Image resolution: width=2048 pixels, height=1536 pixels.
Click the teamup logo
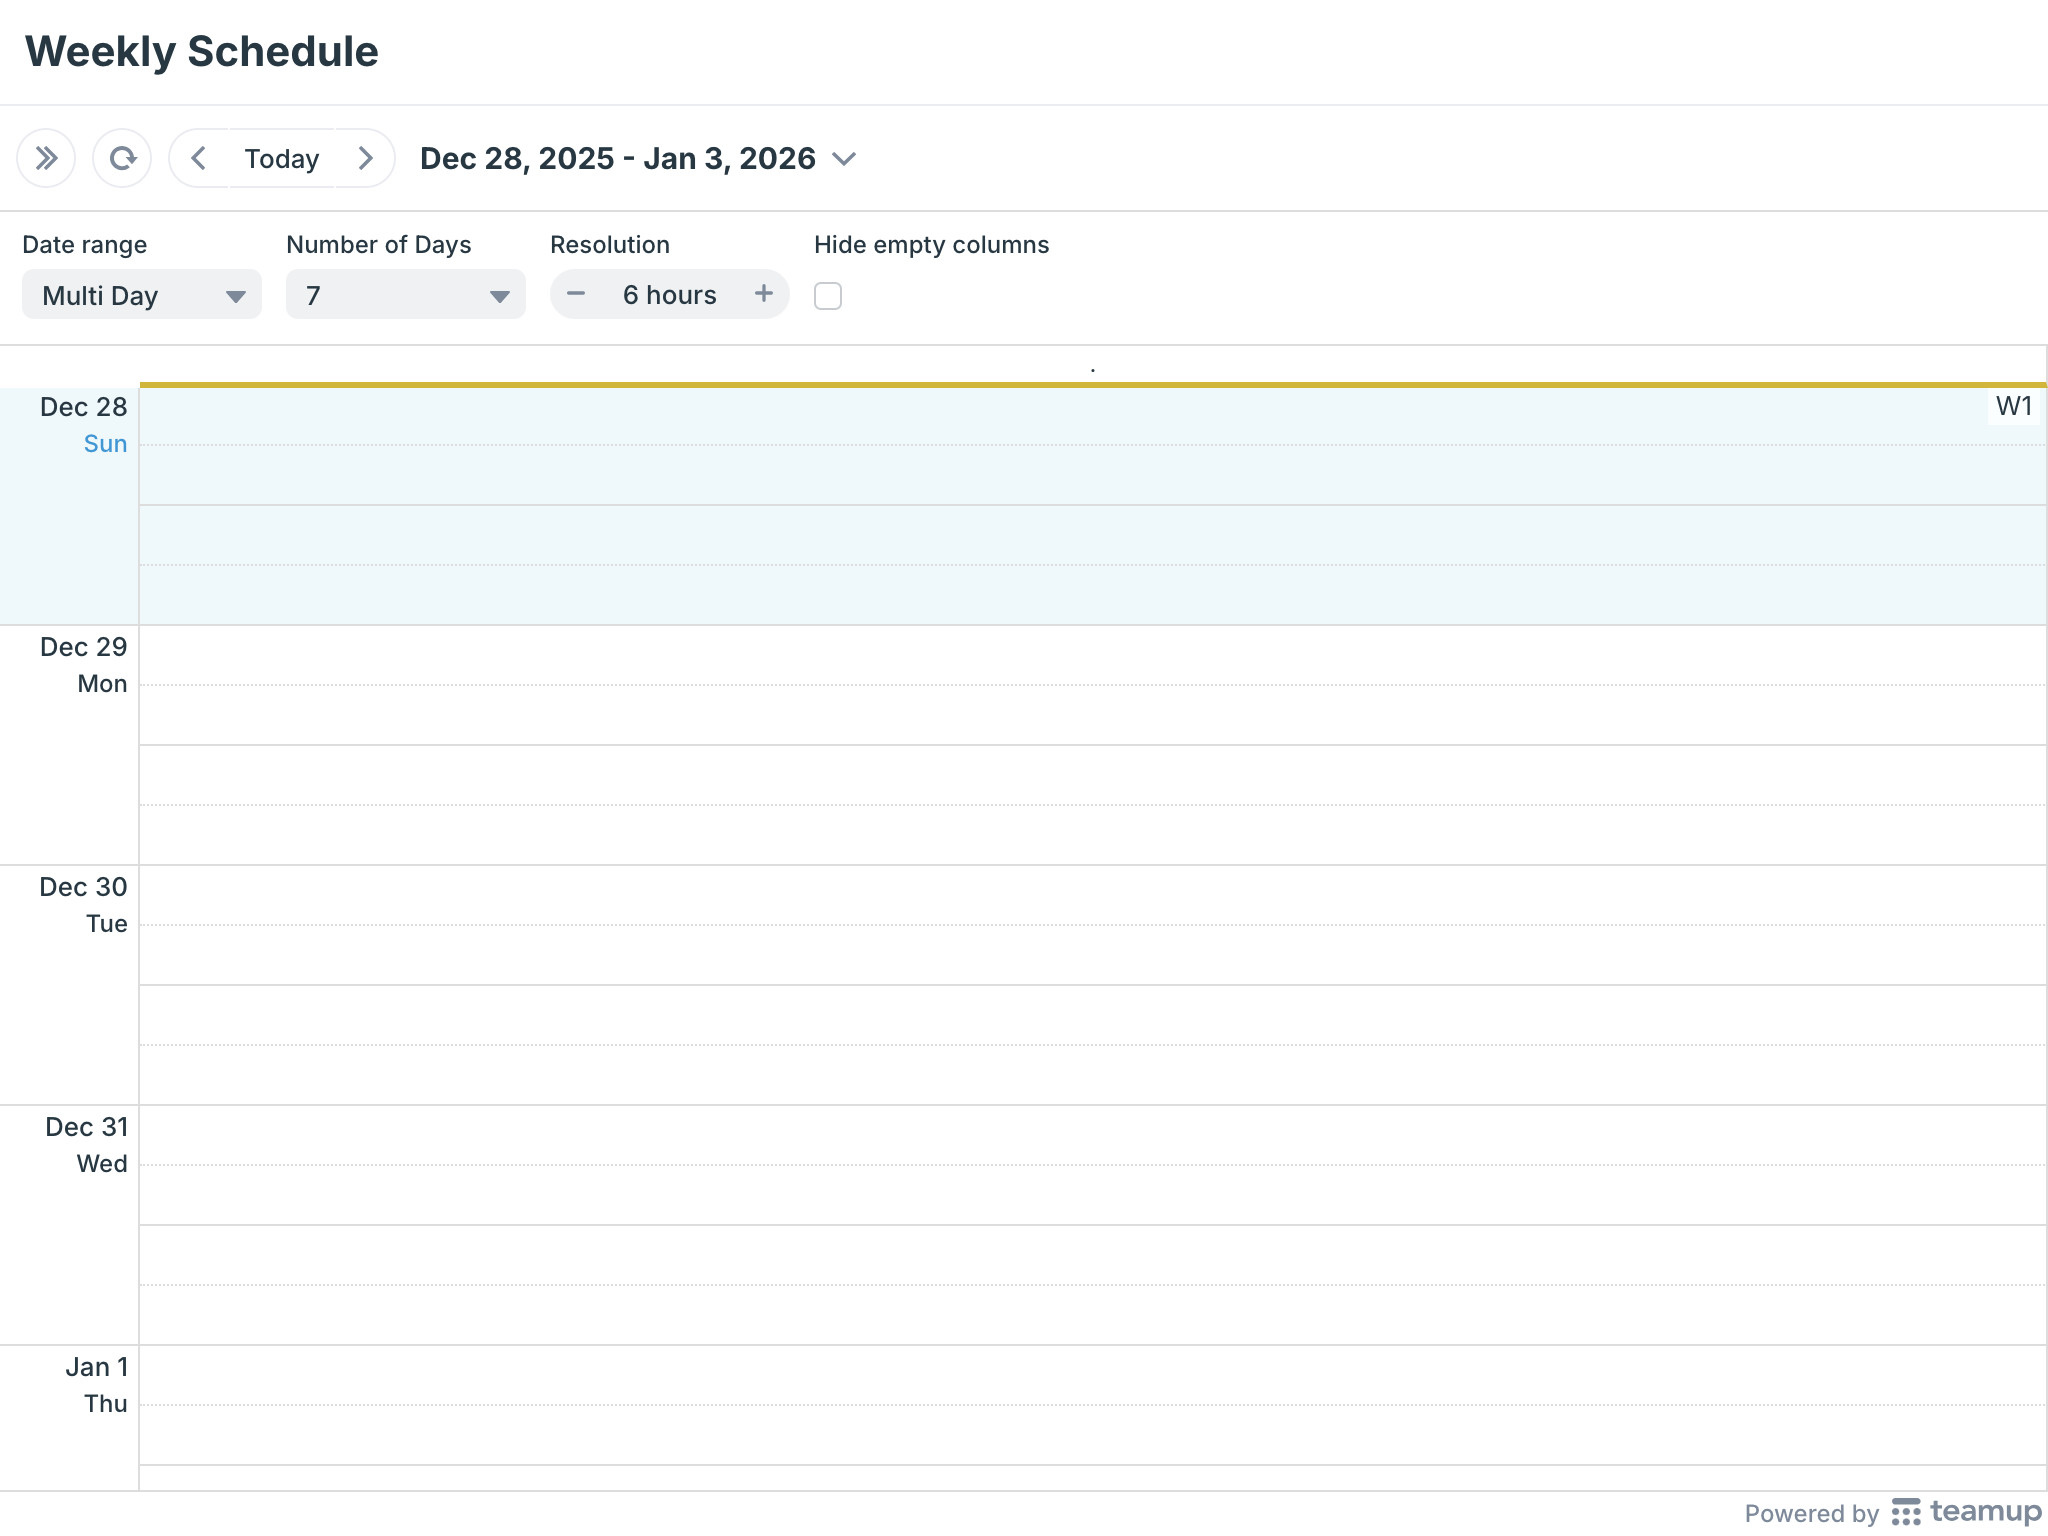tap(1966, 1511)
